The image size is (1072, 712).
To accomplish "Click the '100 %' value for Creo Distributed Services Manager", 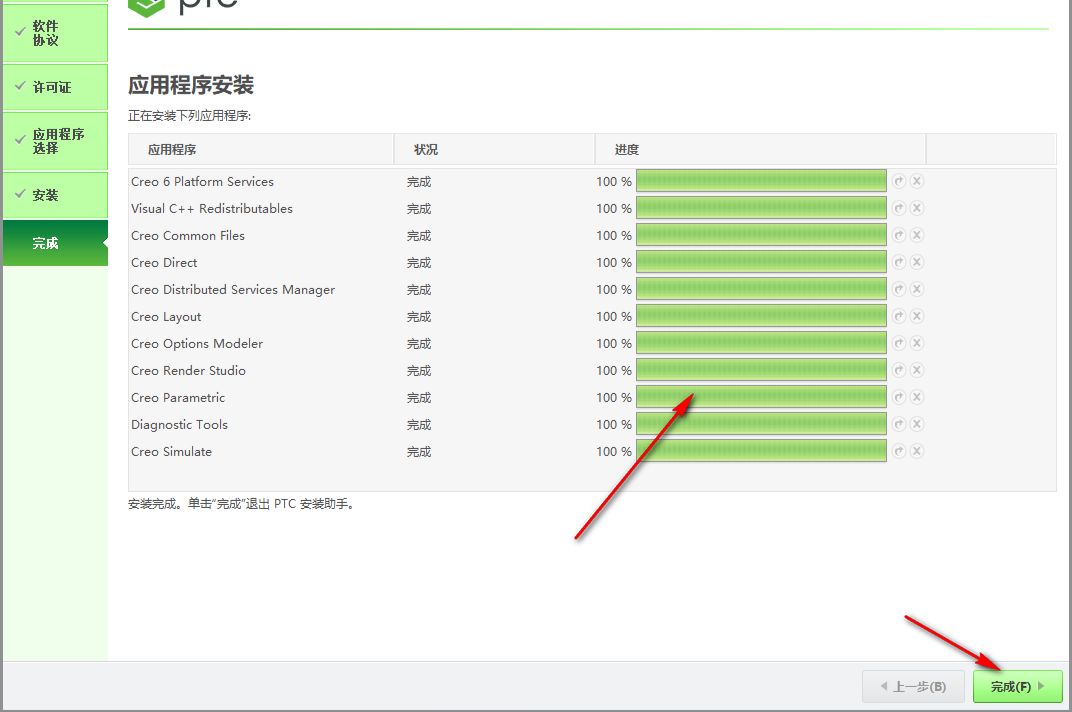I will click(x=614, y=289).
